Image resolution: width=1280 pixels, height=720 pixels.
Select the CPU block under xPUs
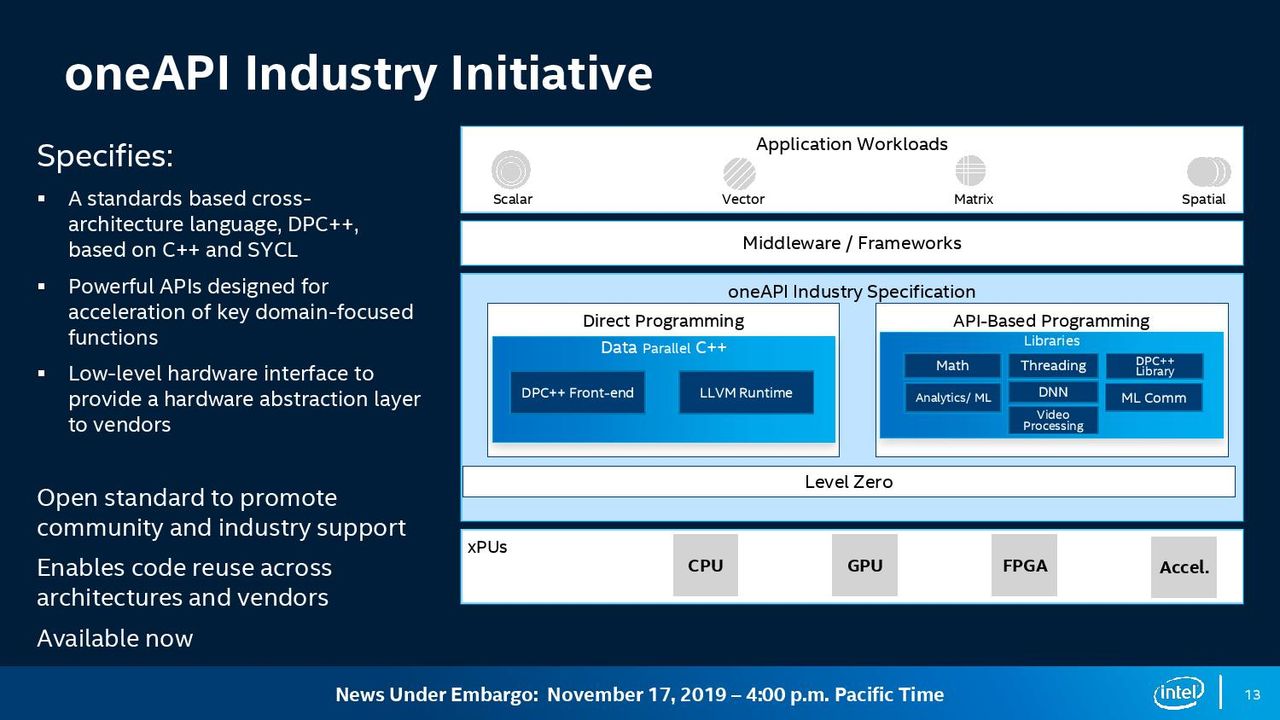tap(705, 565)
